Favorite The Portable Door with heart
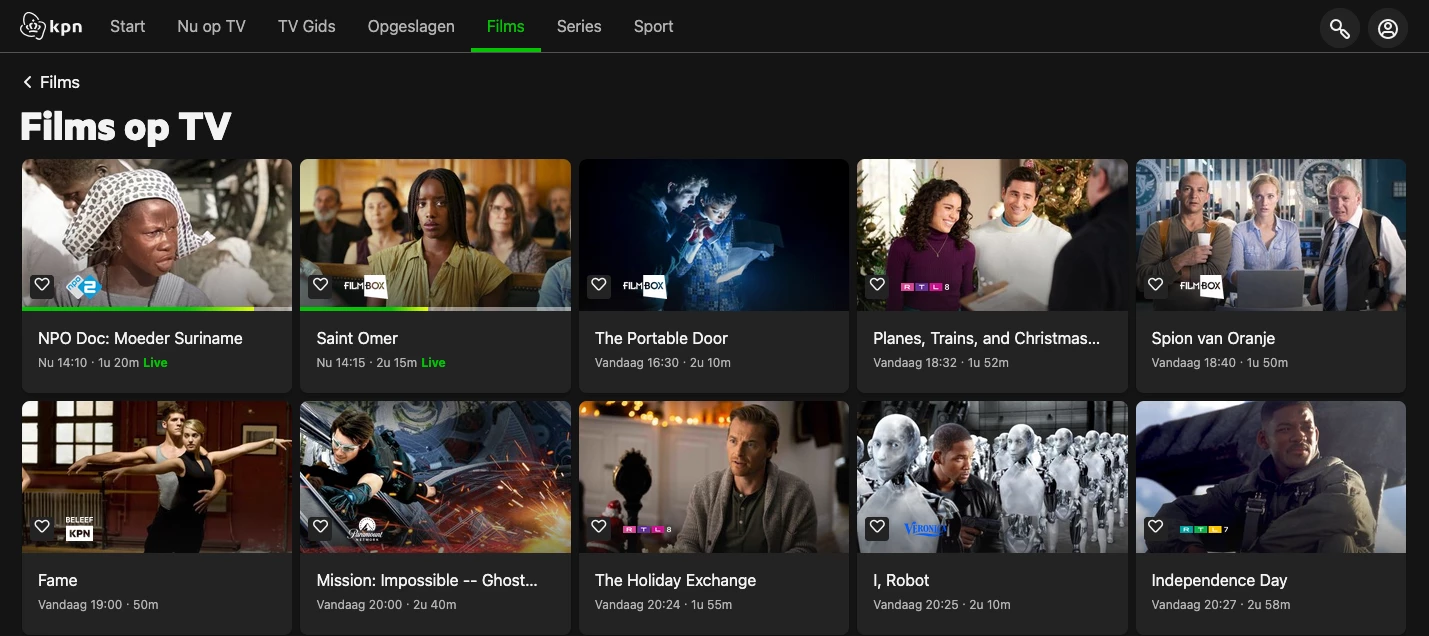This screenshot has height=636, width=1429. (x=599, y=285)
